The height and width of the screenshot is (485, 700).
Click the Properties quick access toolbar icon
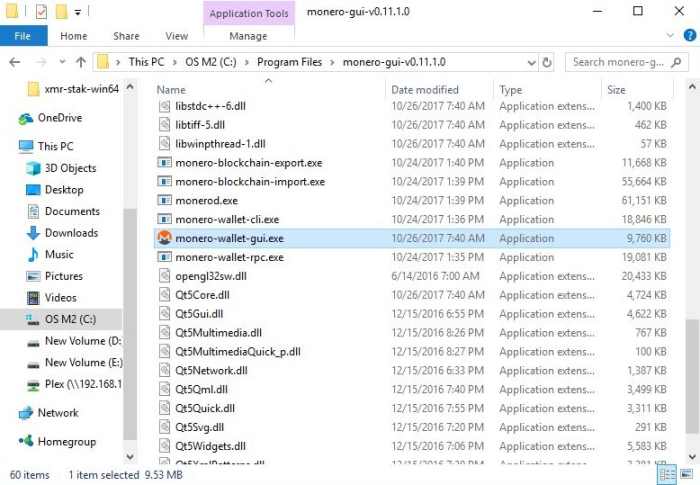[x=41, y=12]
